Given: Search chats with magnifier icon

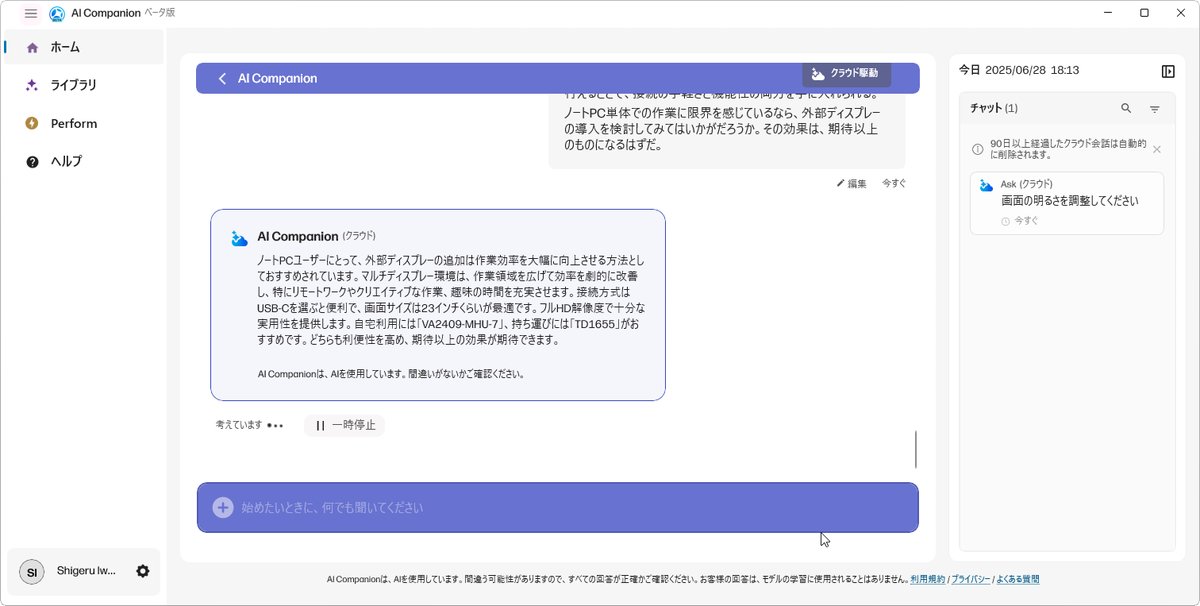Looking at the screenshot, I should click(1126, 108).
